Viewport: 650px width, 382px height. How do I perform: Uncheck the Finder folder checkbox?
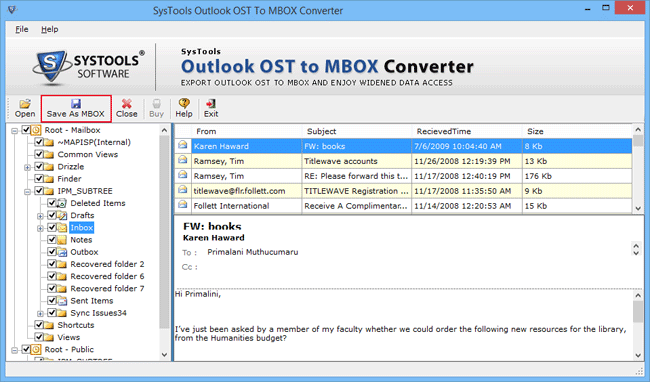click(39, 179)
